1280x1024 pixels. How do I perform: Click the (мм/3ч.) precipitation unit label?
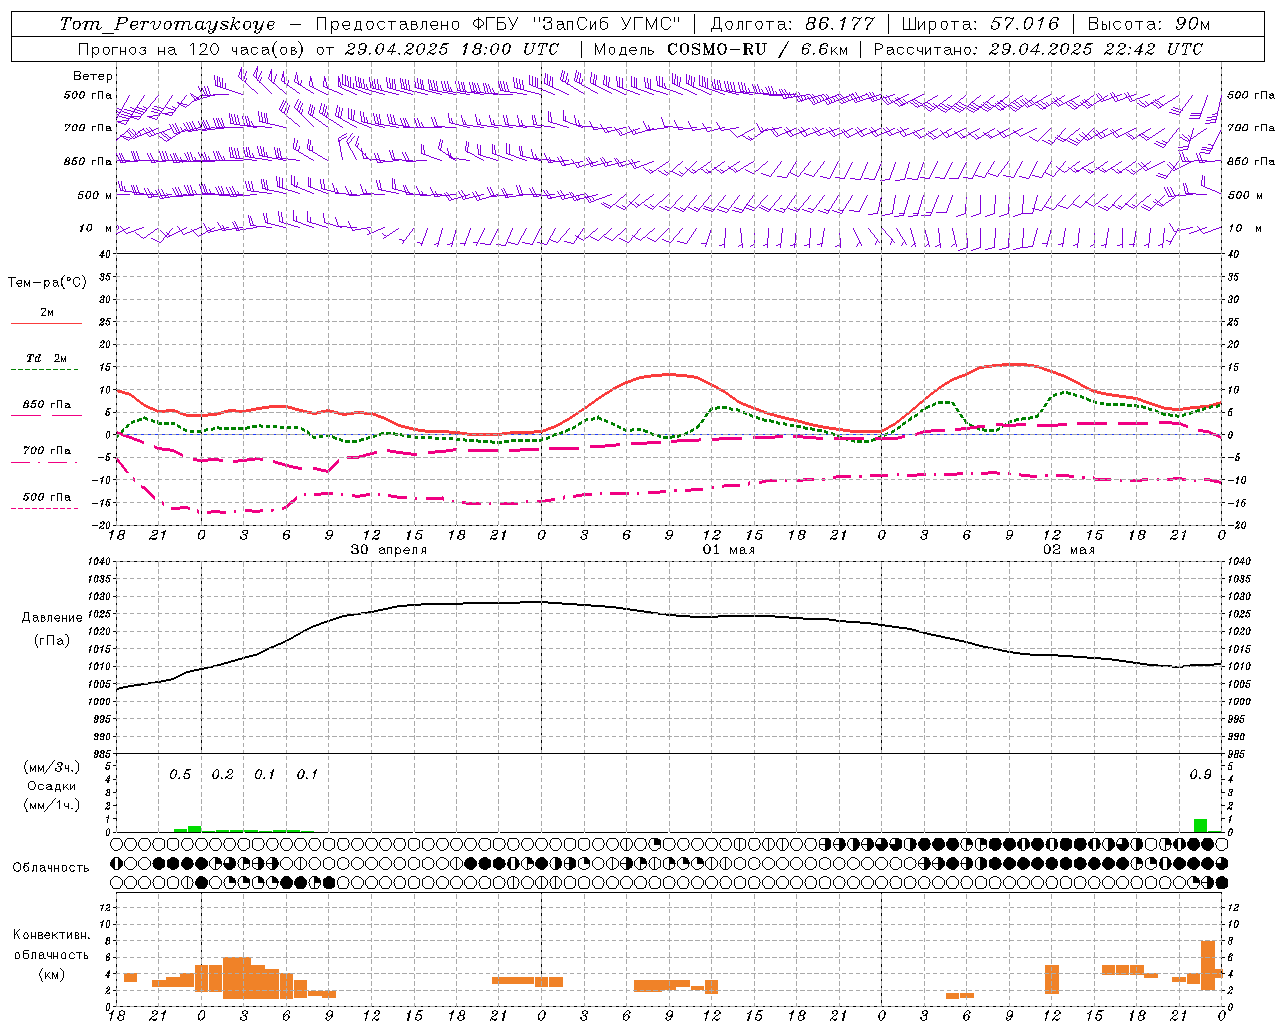(52, 768)
